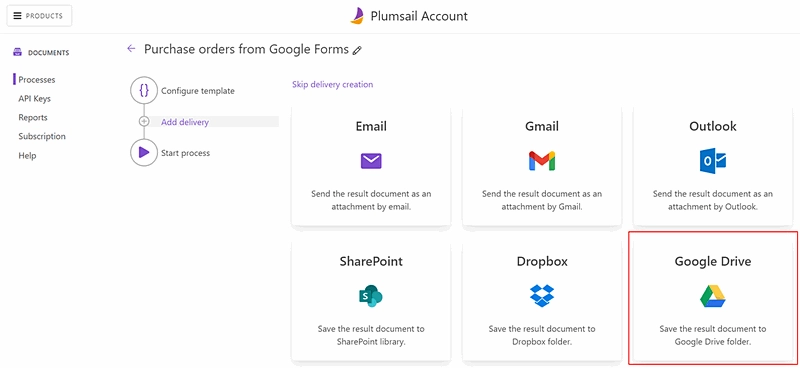Open API Keys in the sidebar
800x368 pixels.
pyautogui.click(x=35, y=99)
